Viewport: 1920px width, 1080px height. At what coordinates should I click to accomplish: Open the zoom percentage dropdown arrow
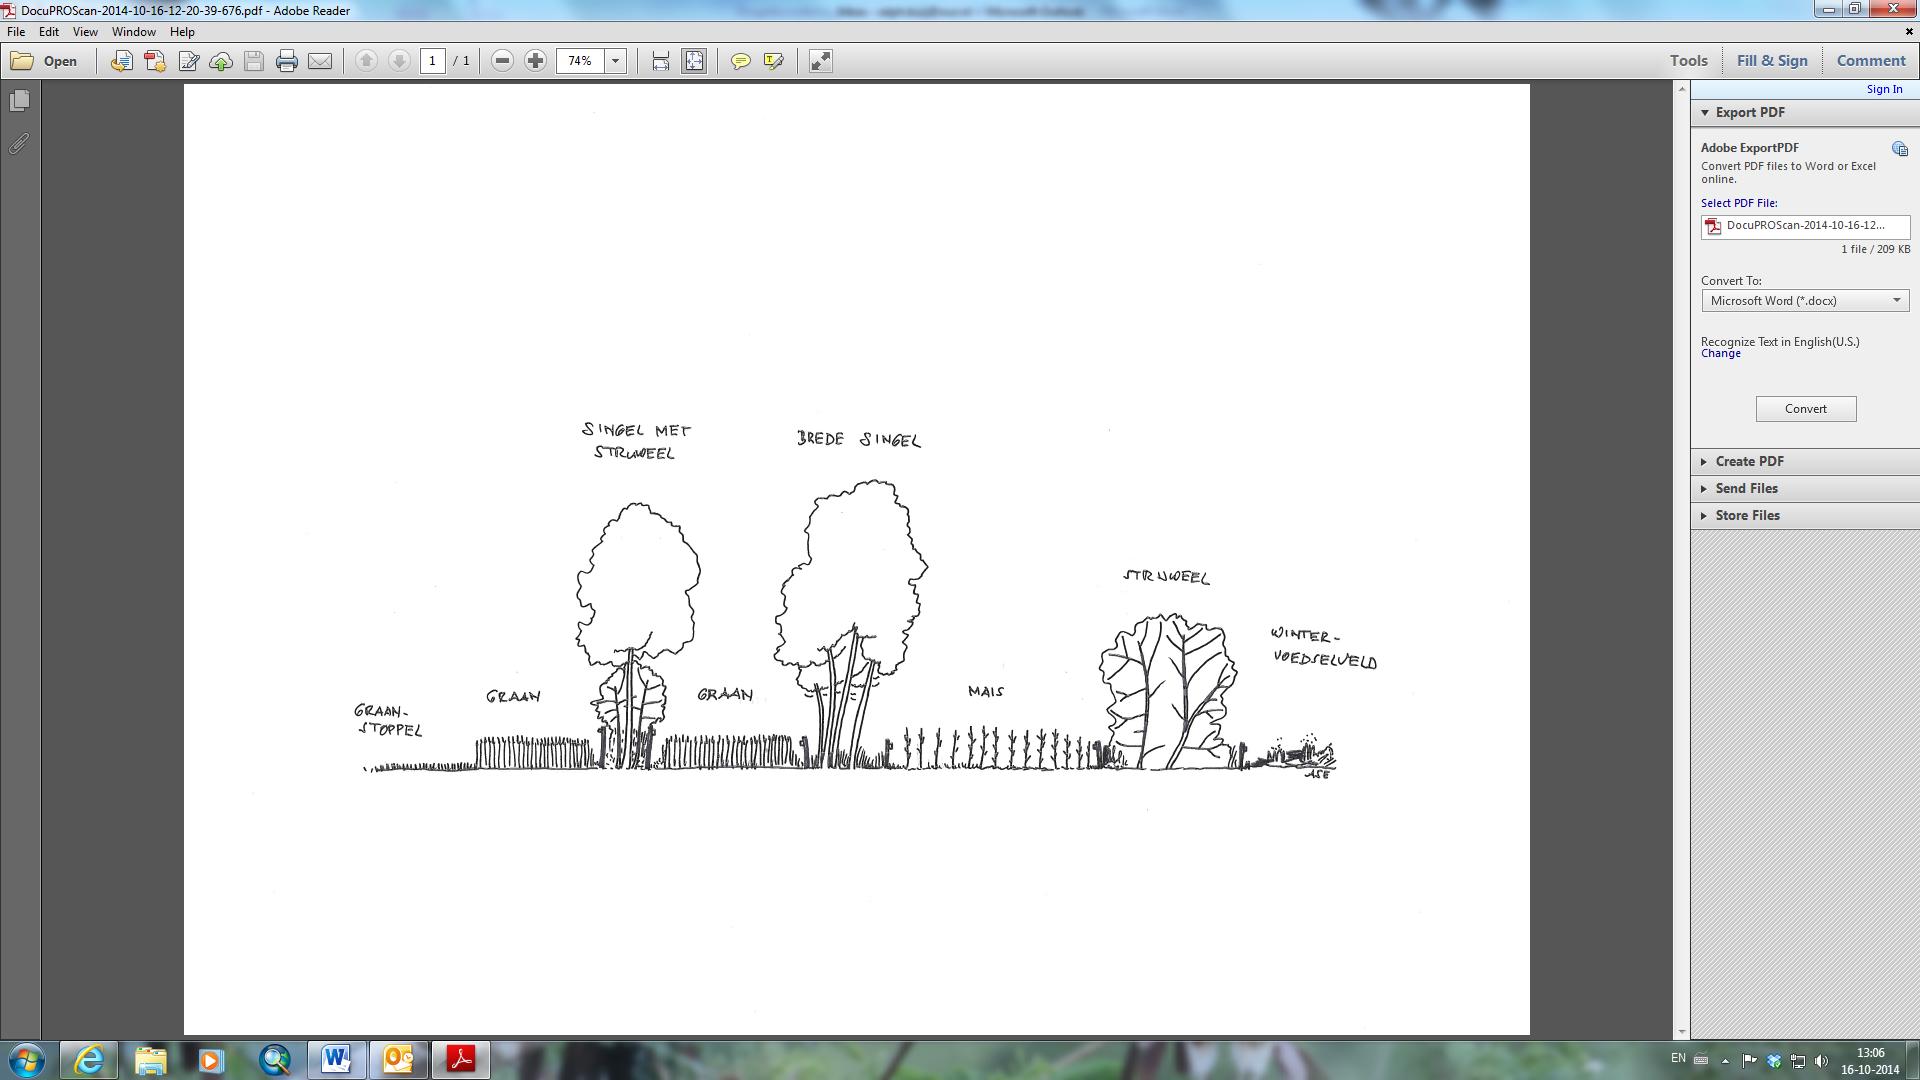coord(616,61)
